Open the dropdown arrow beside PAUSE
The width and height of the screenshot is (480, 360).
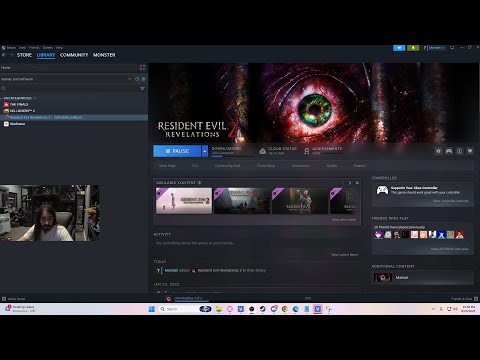point(205,151)
